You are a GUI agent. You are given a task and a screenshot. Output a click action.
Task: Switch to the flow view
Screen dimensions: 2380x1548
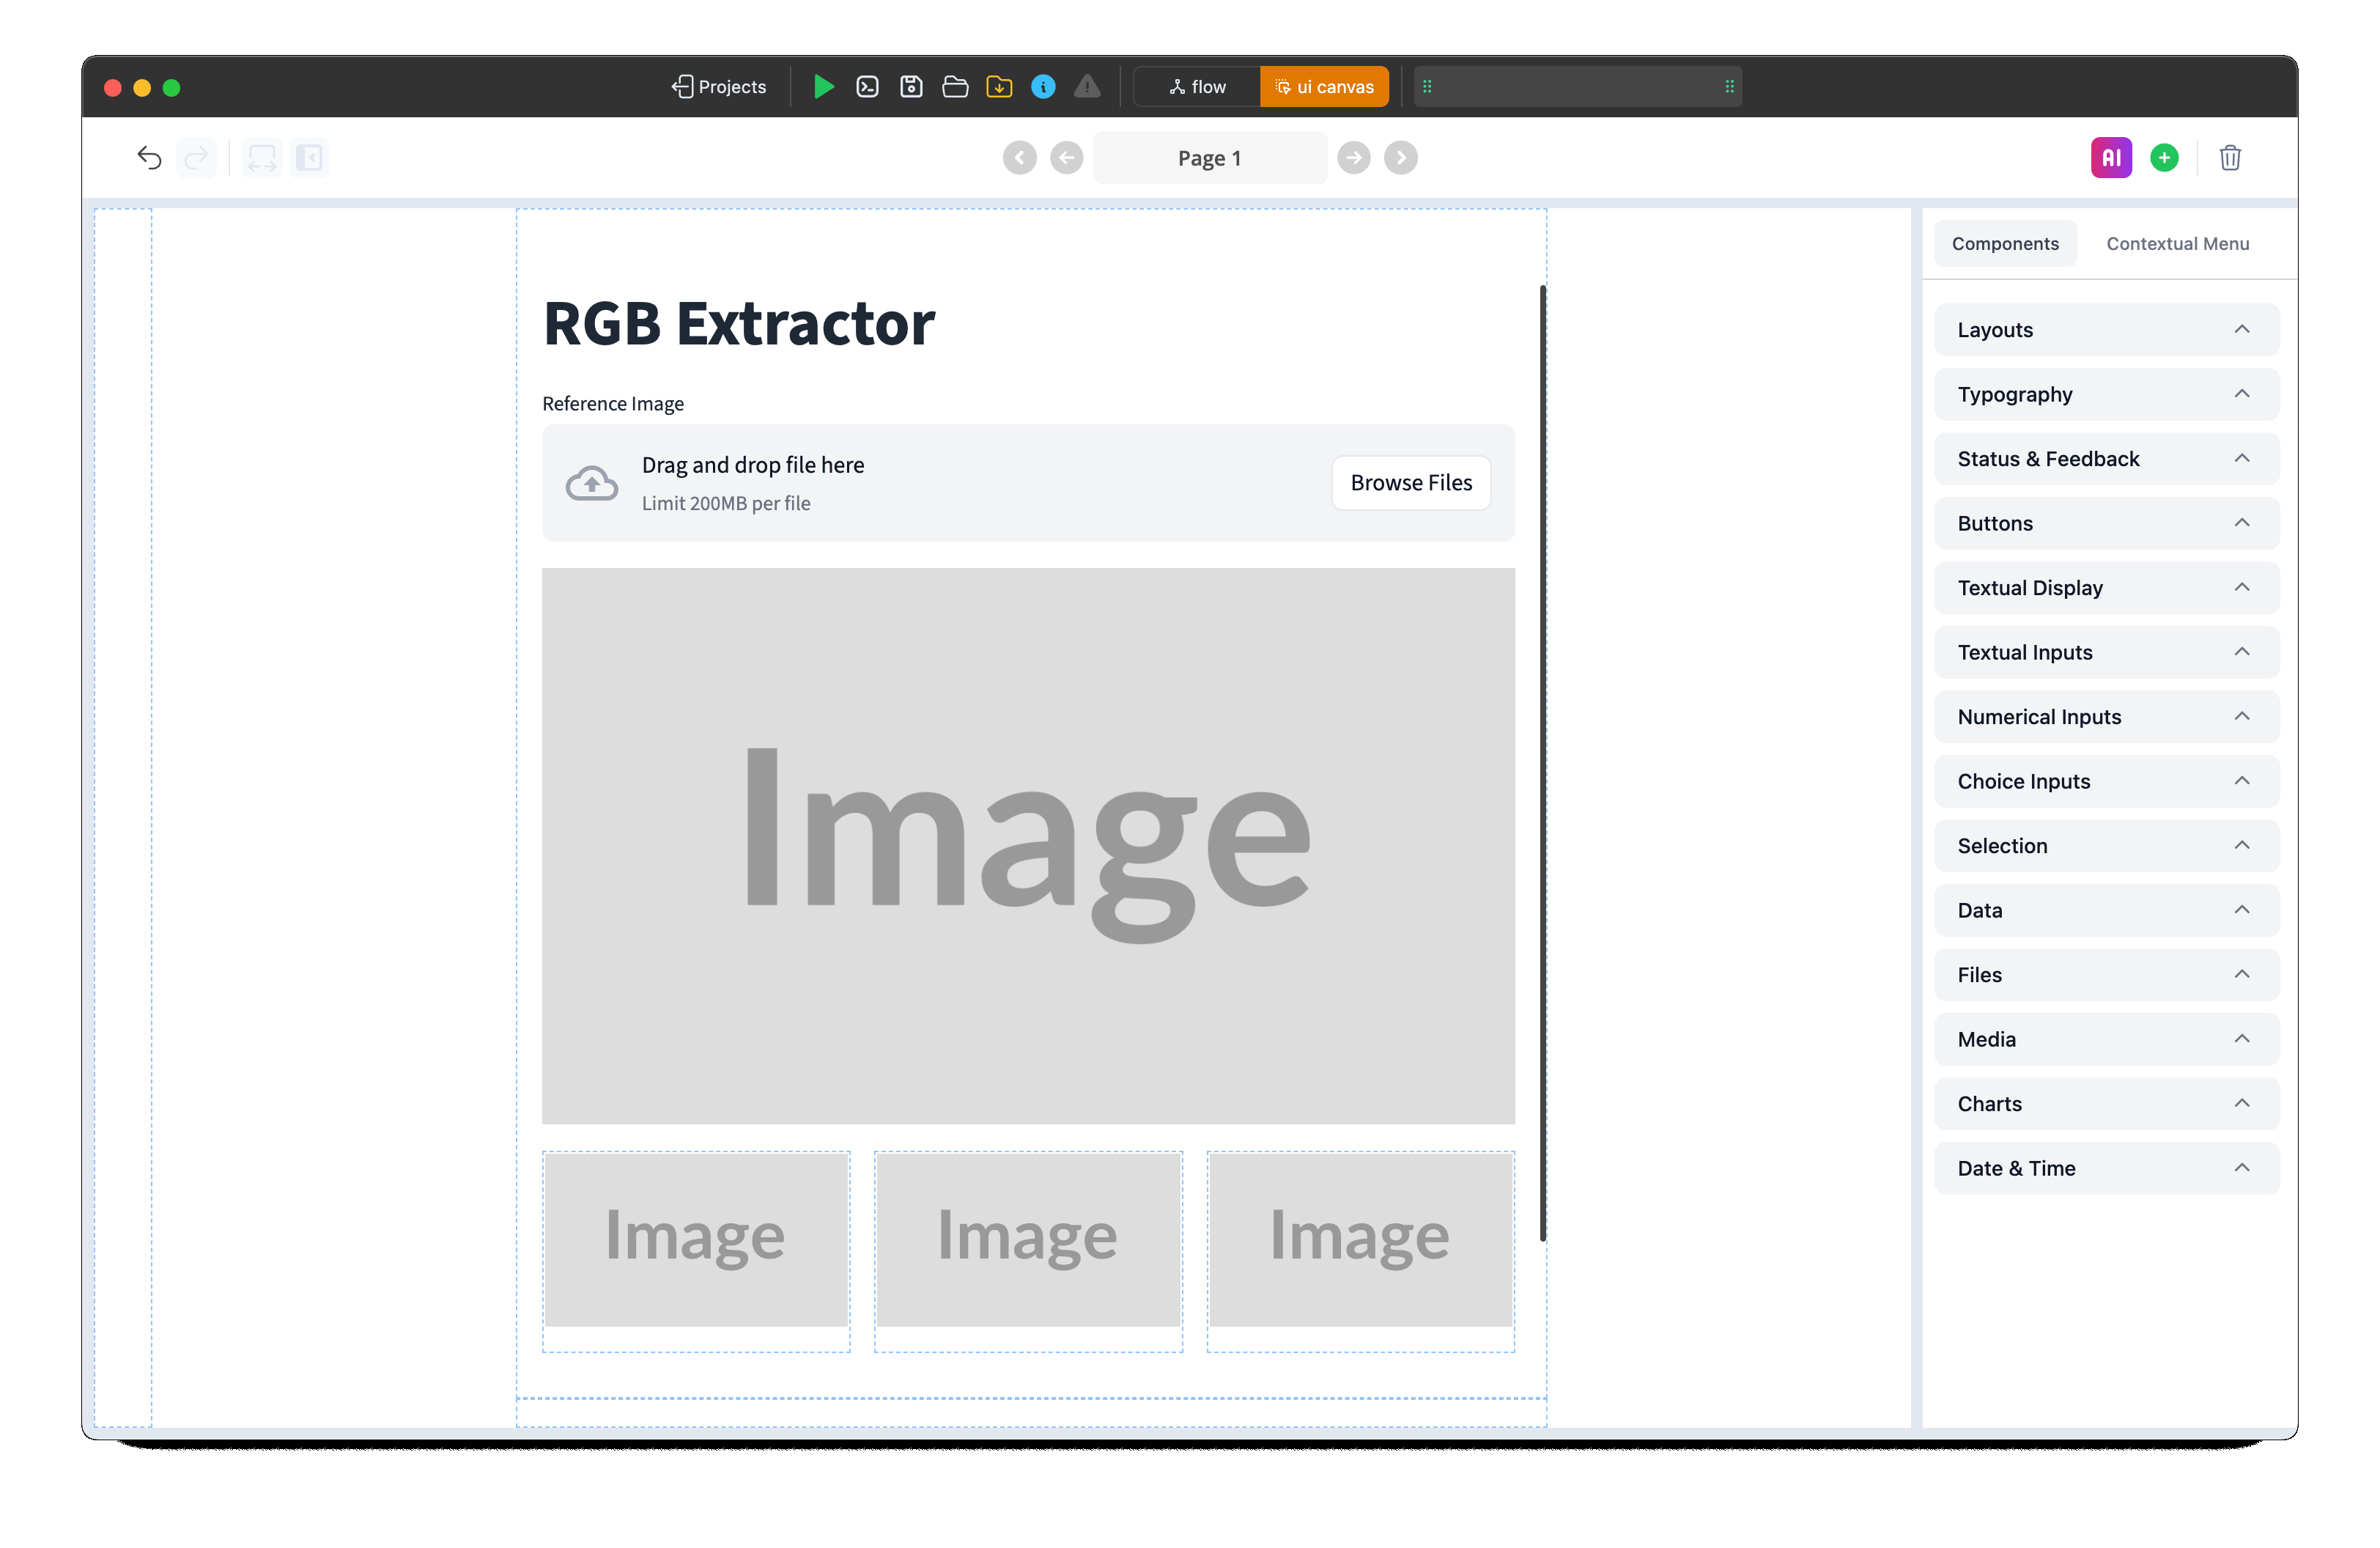point(1197,87)
